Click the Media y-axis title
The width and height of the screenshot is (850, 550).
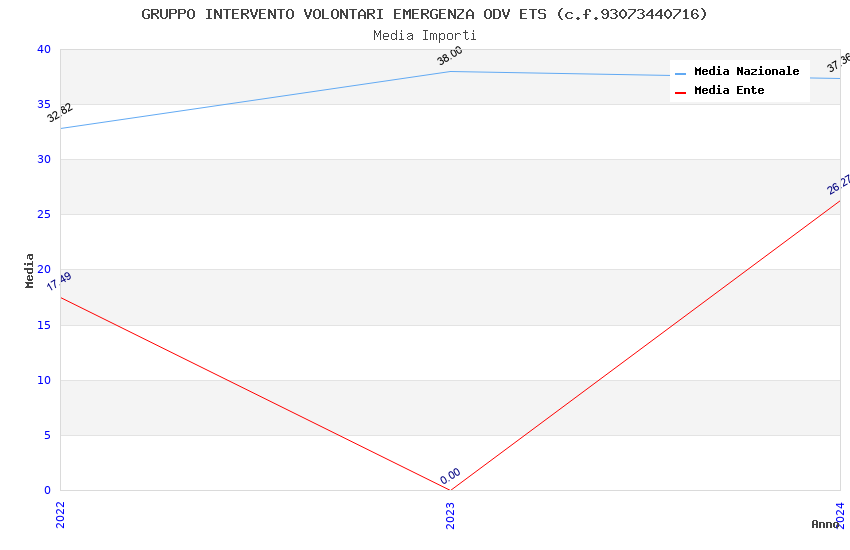click(x=29, y=270)
